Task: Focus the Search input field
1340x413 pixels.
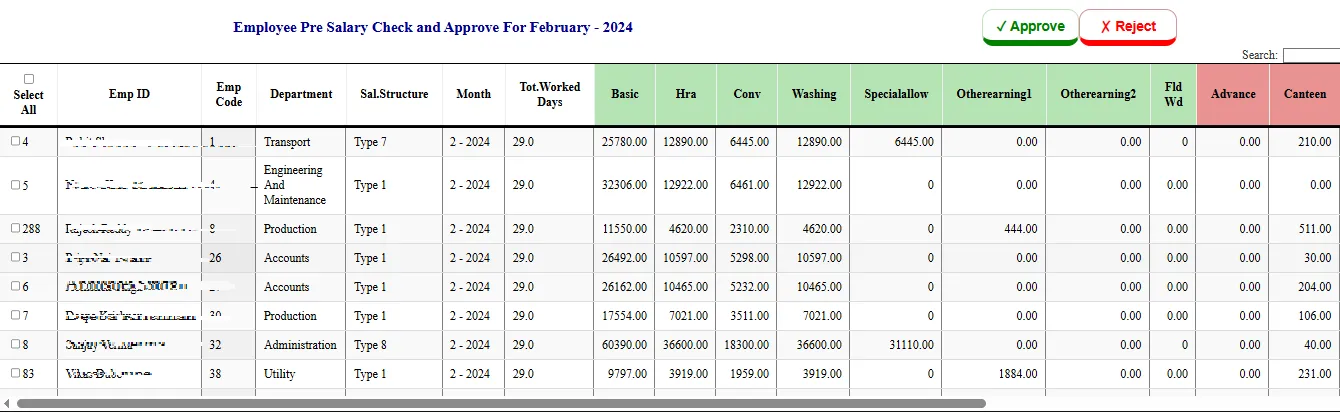Action: (1311, 55)
